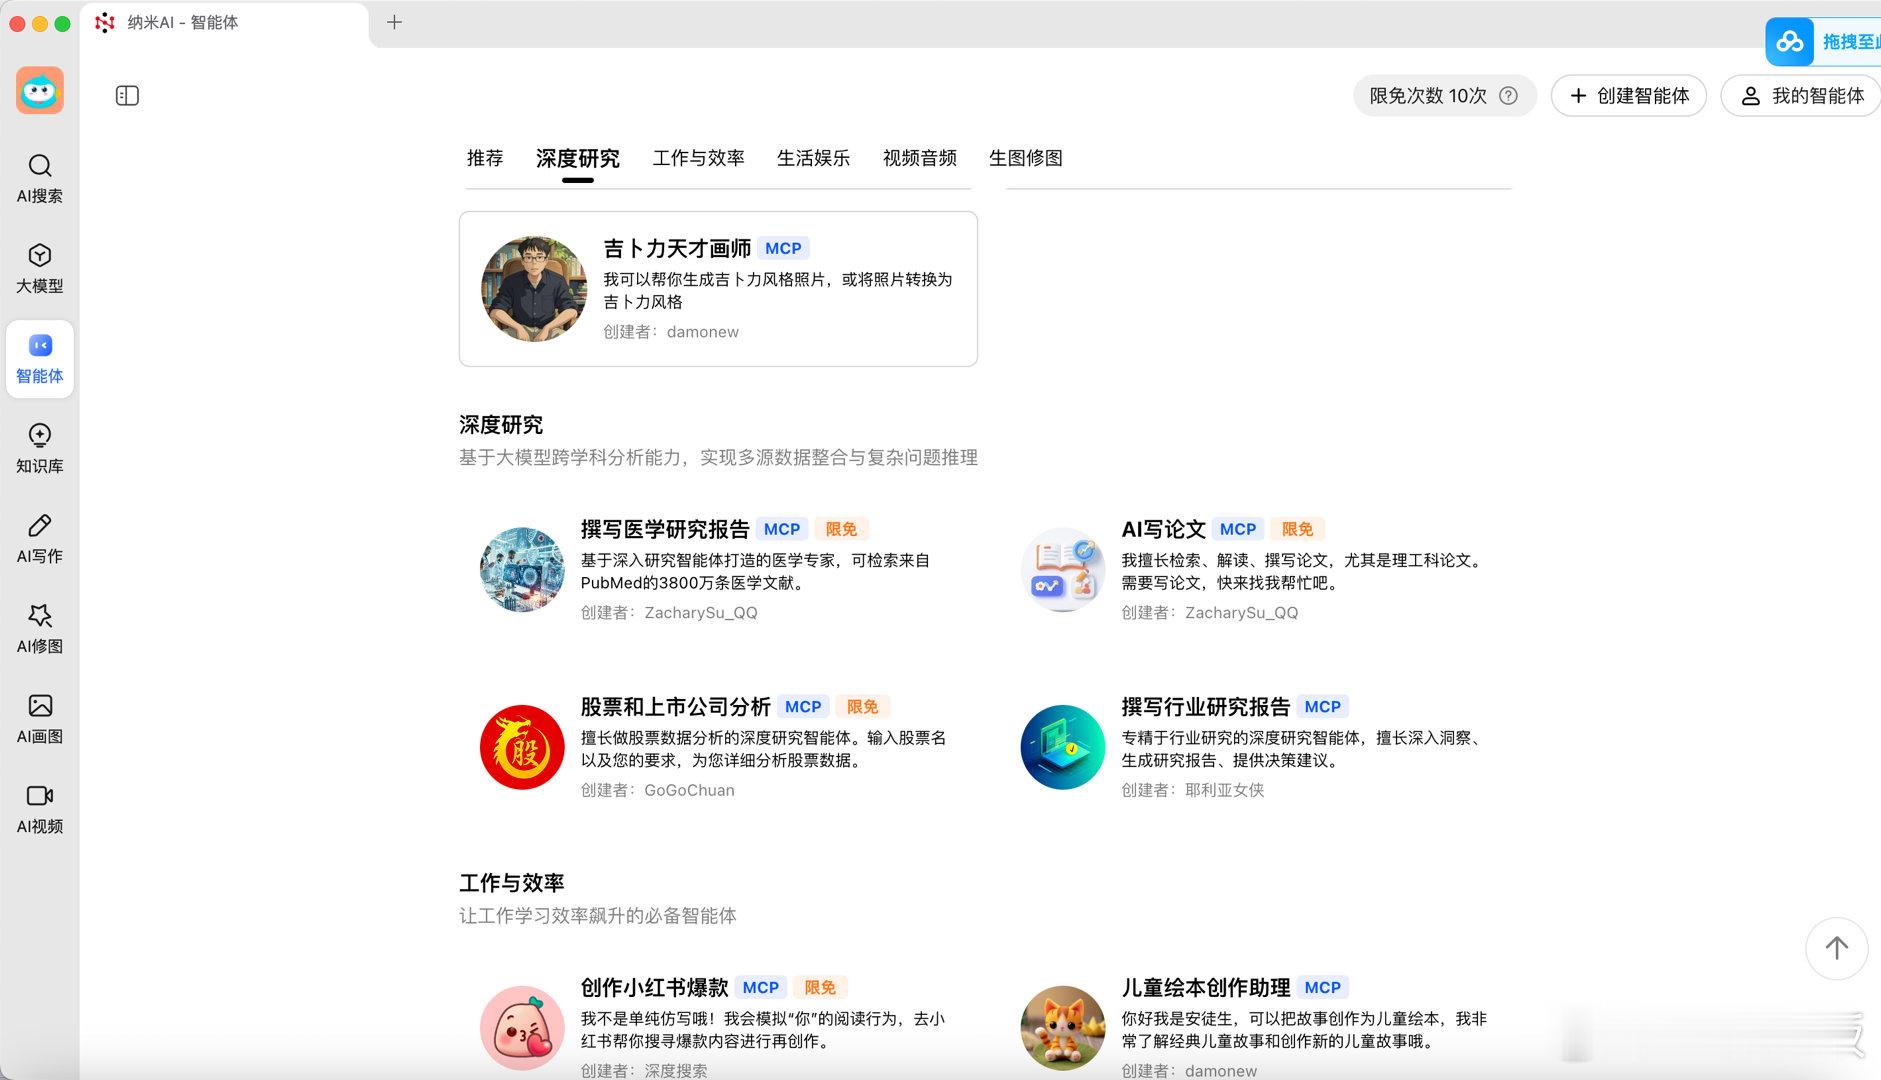1881x1080 pixels.
Task: Open AI写论文 agent title
Action: coord(1163,529)
